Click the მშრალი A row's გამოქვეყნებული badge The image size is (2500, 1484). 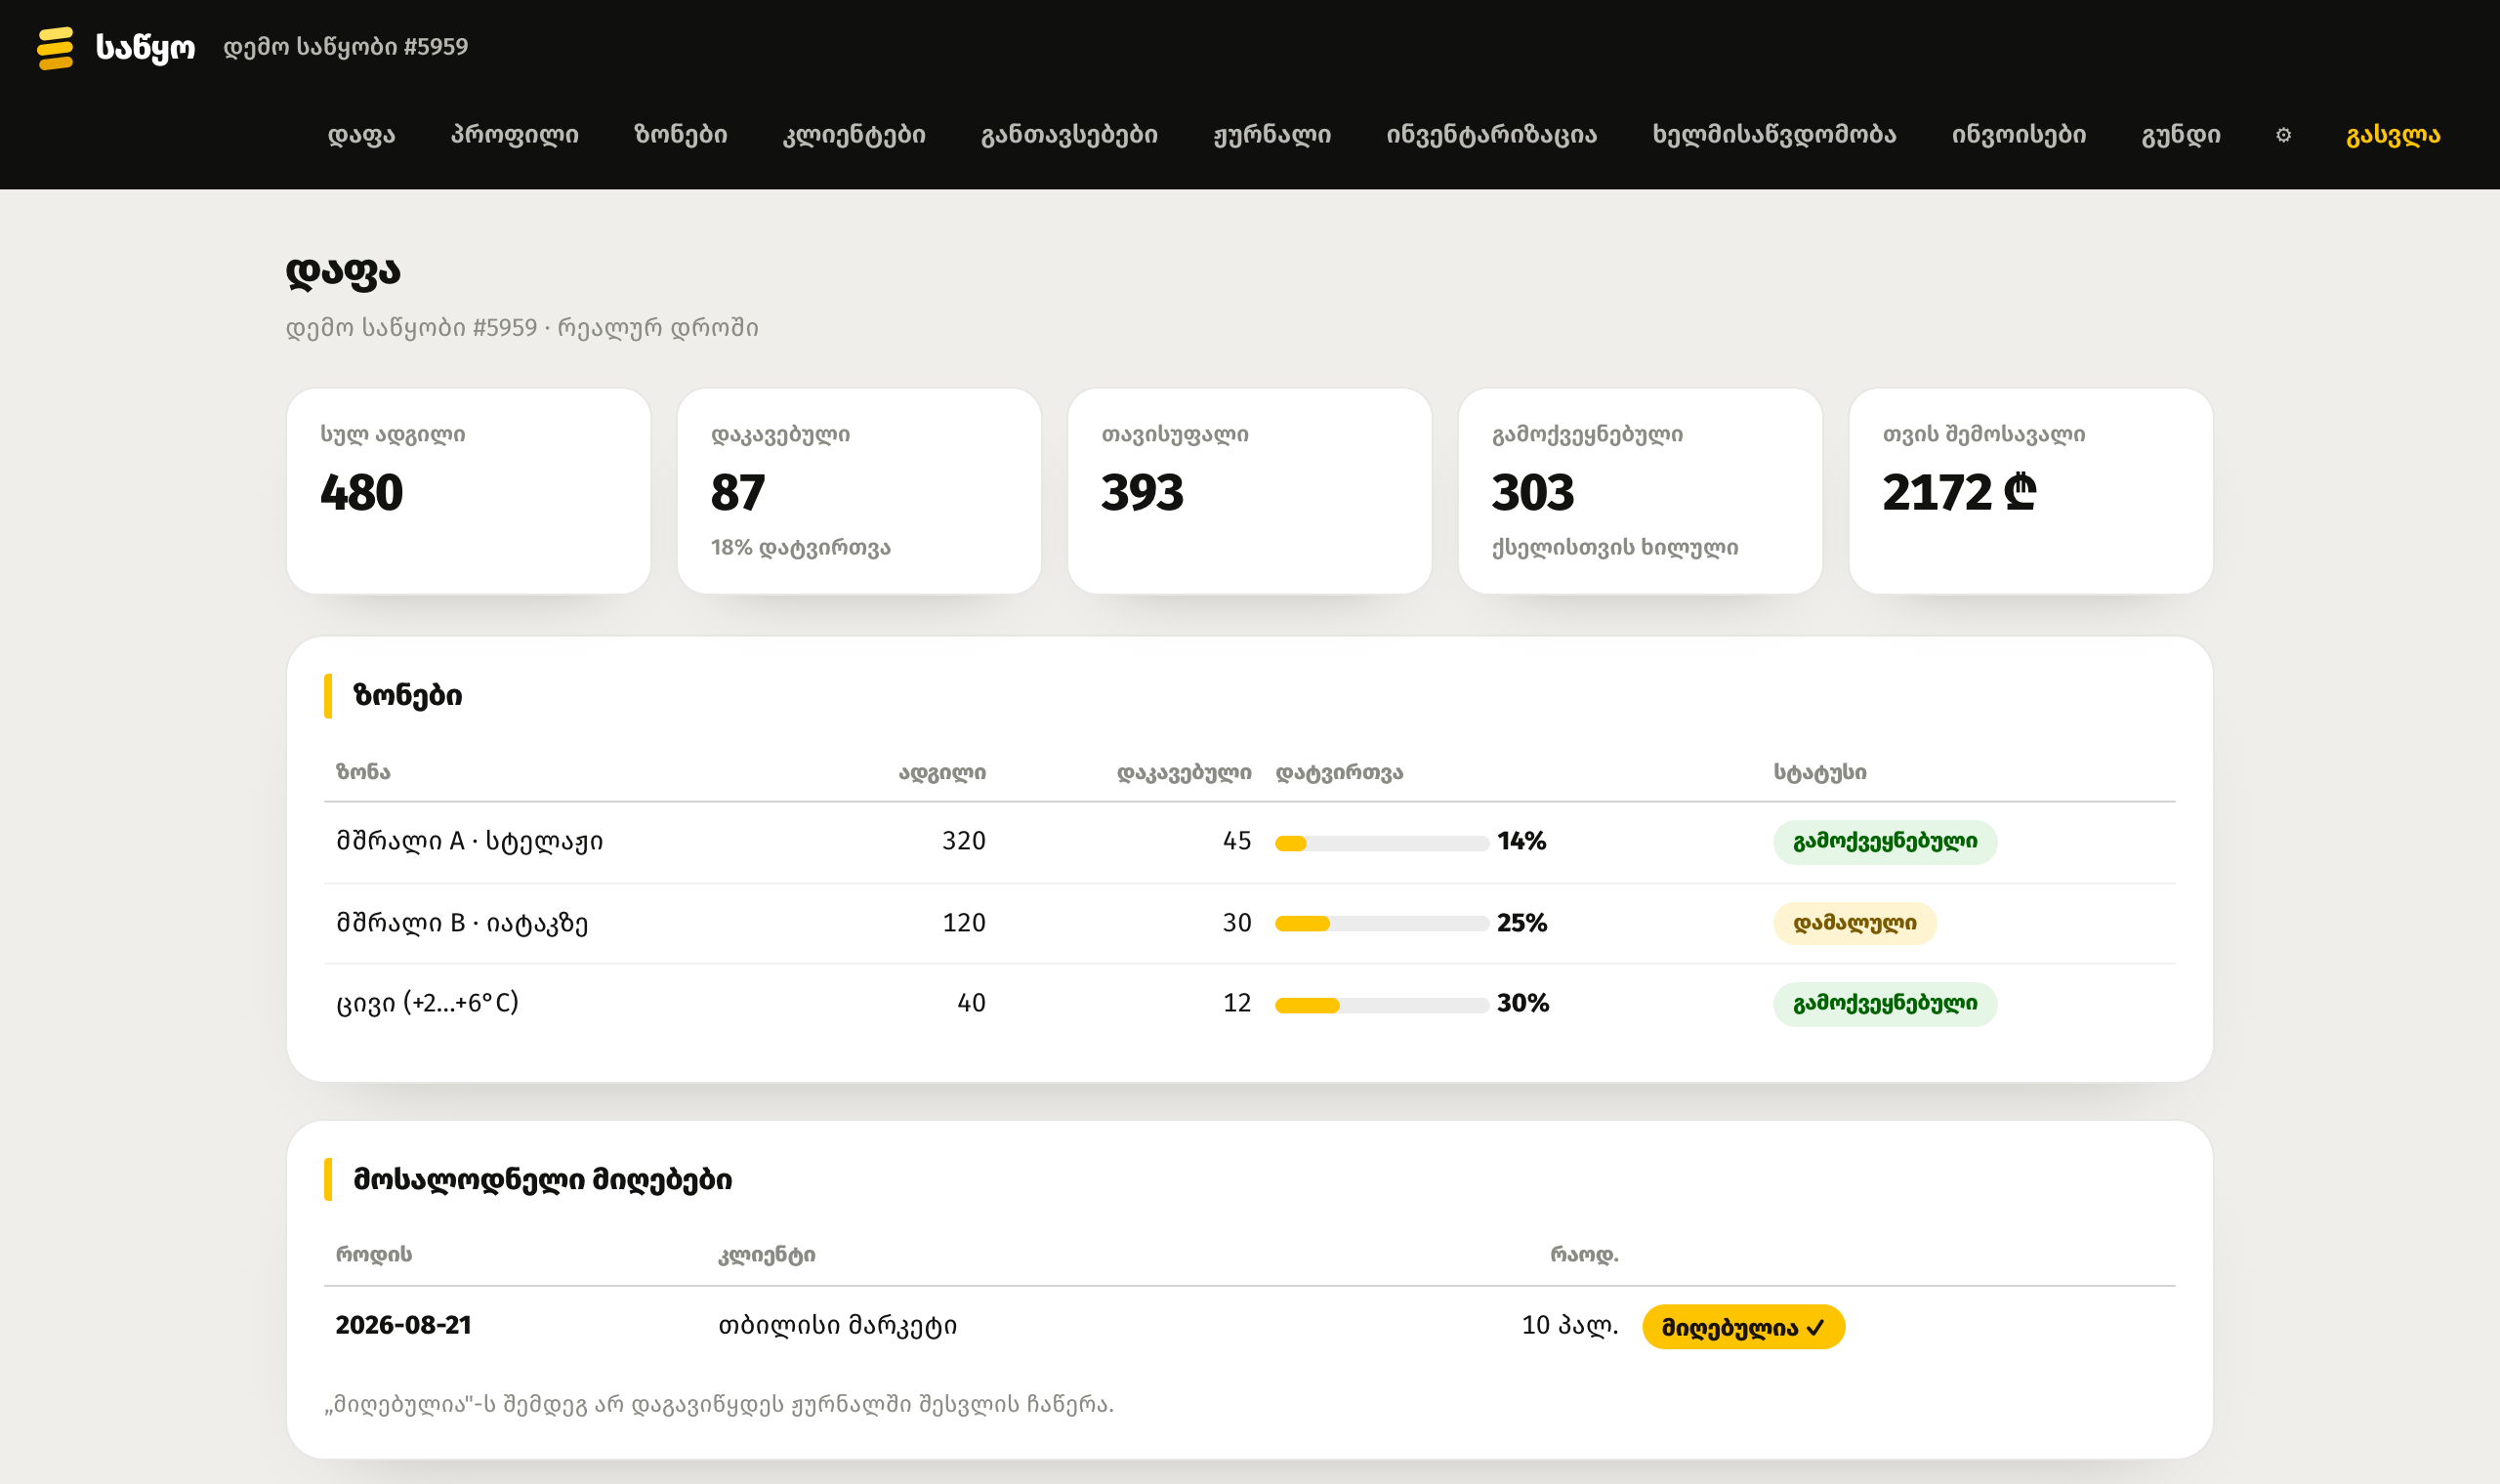pos(1885,842)
